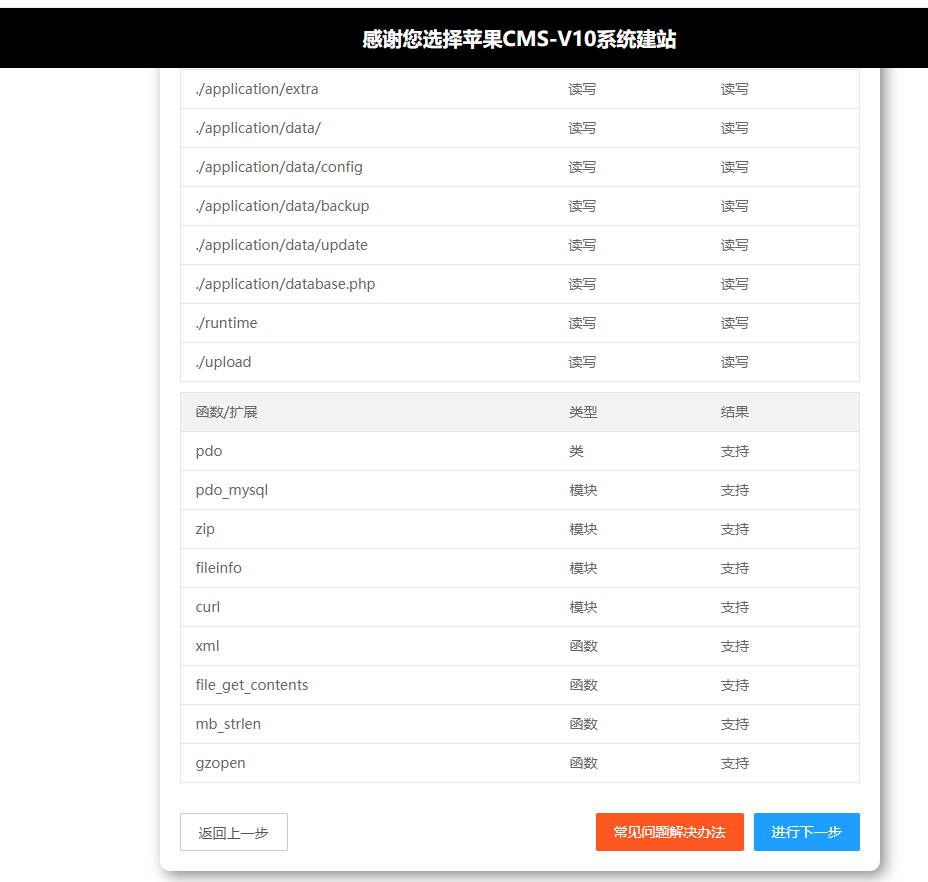Select the pdo_mysql extension name
This screenshot has height=882, width=928.
click(x=232, y=491)
